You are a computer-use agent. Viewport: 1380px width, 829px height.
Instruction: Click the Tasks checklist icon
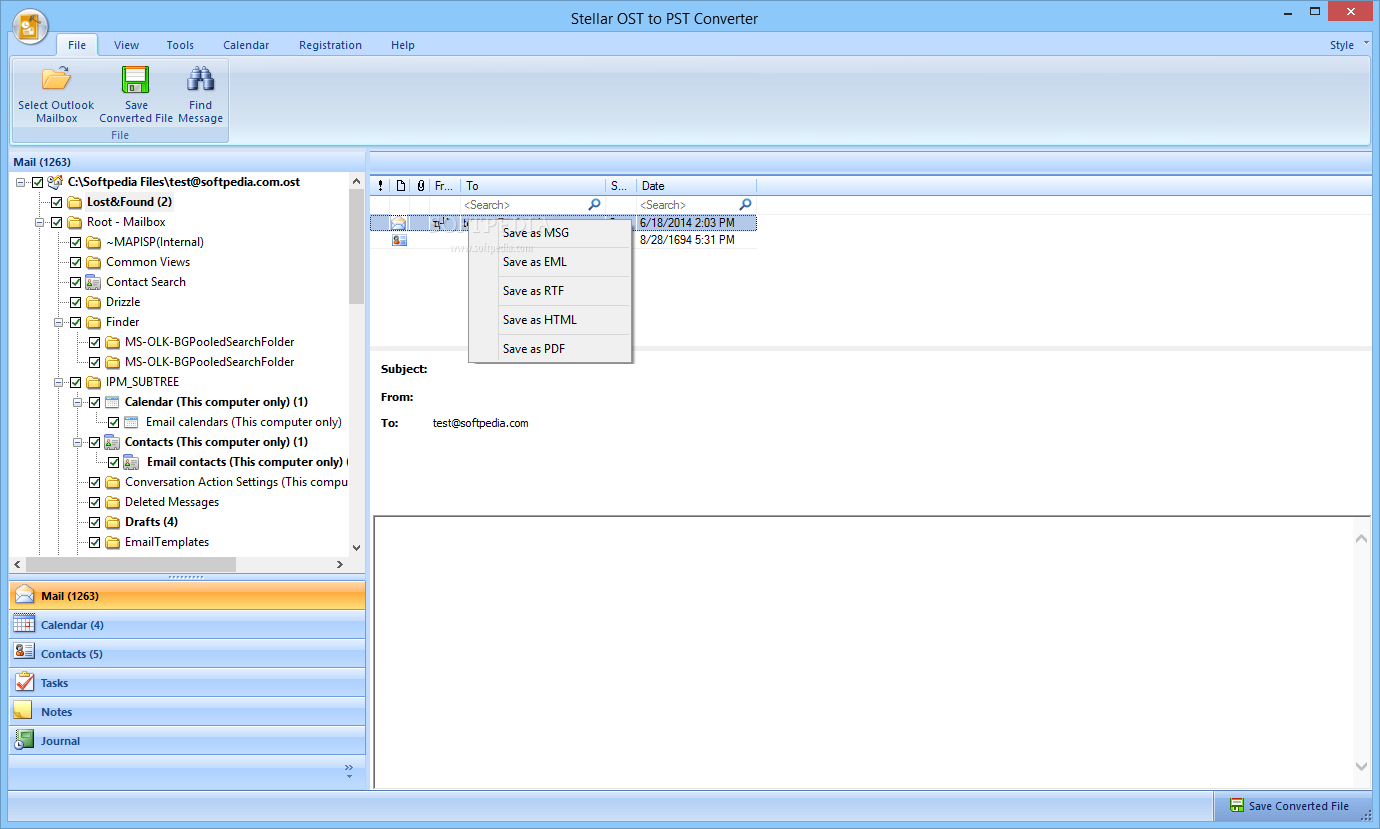click(25, 681)
